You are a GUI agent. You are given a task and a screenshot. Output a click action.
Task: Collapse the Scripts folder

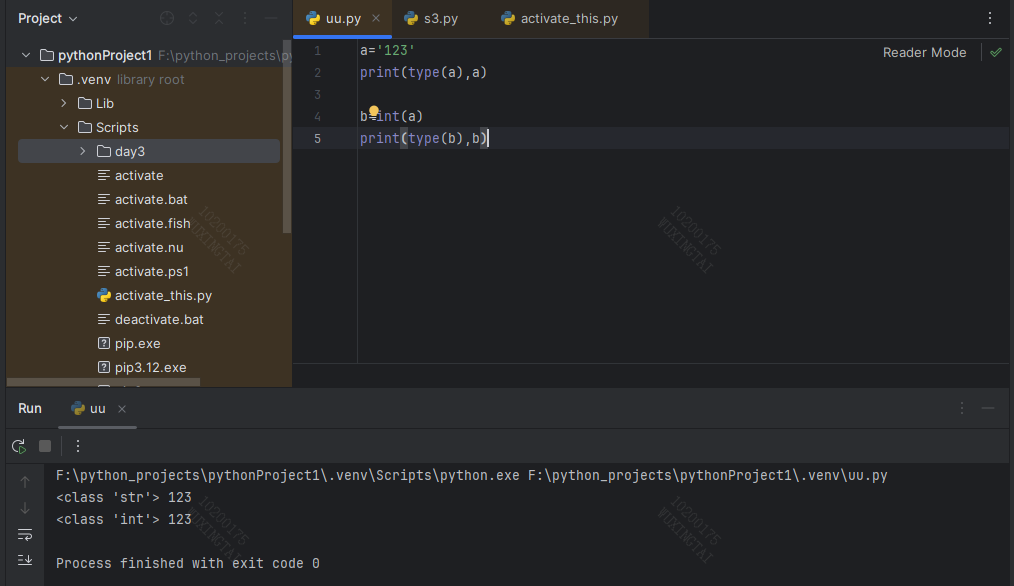tap(63, 127)
